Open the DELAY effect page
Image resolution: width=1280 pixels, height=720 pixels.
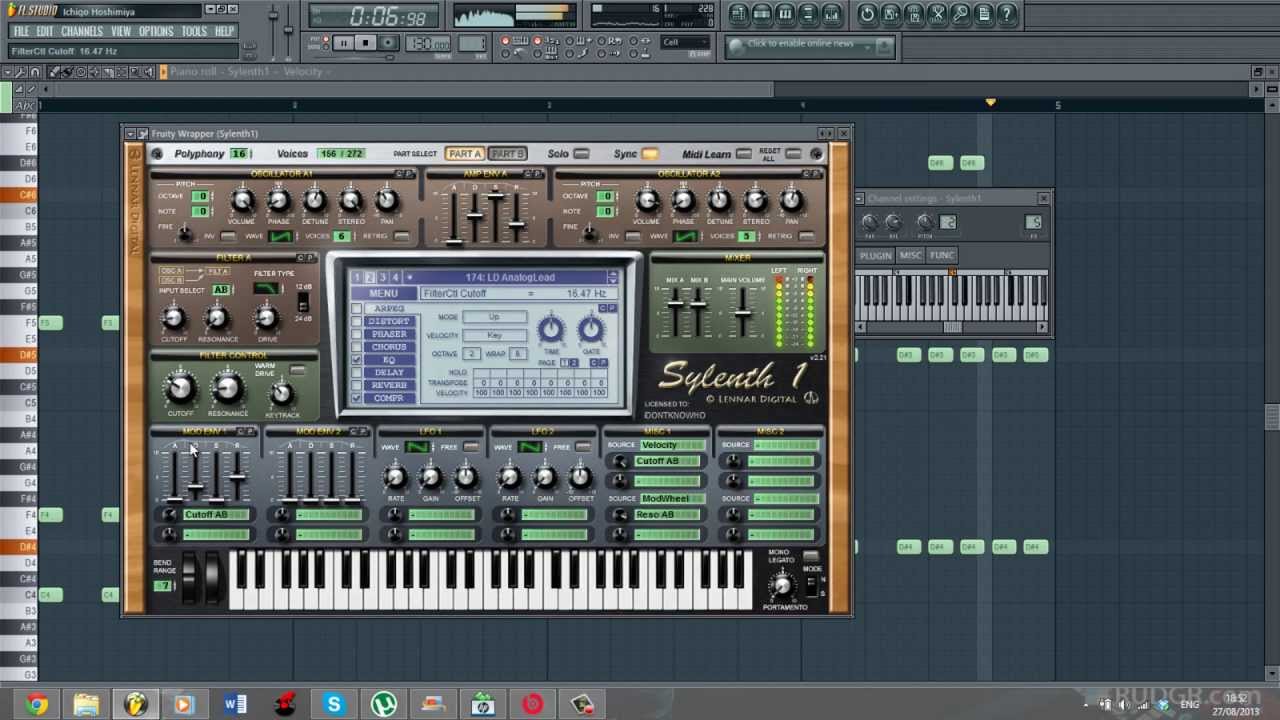tap(390, 373)
